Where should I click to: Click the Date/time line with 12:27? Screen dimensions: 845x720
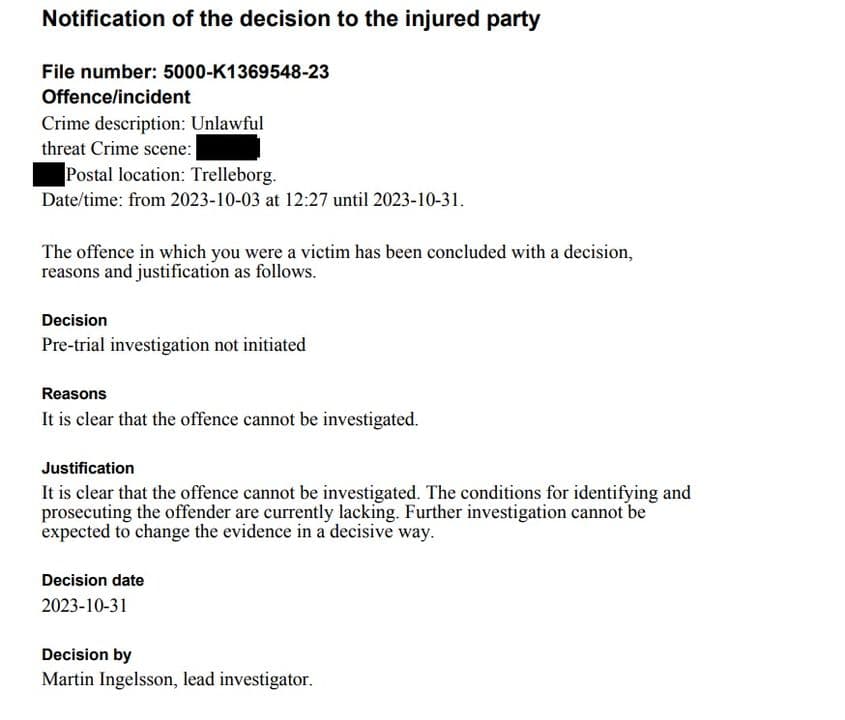tap(252, 198)
